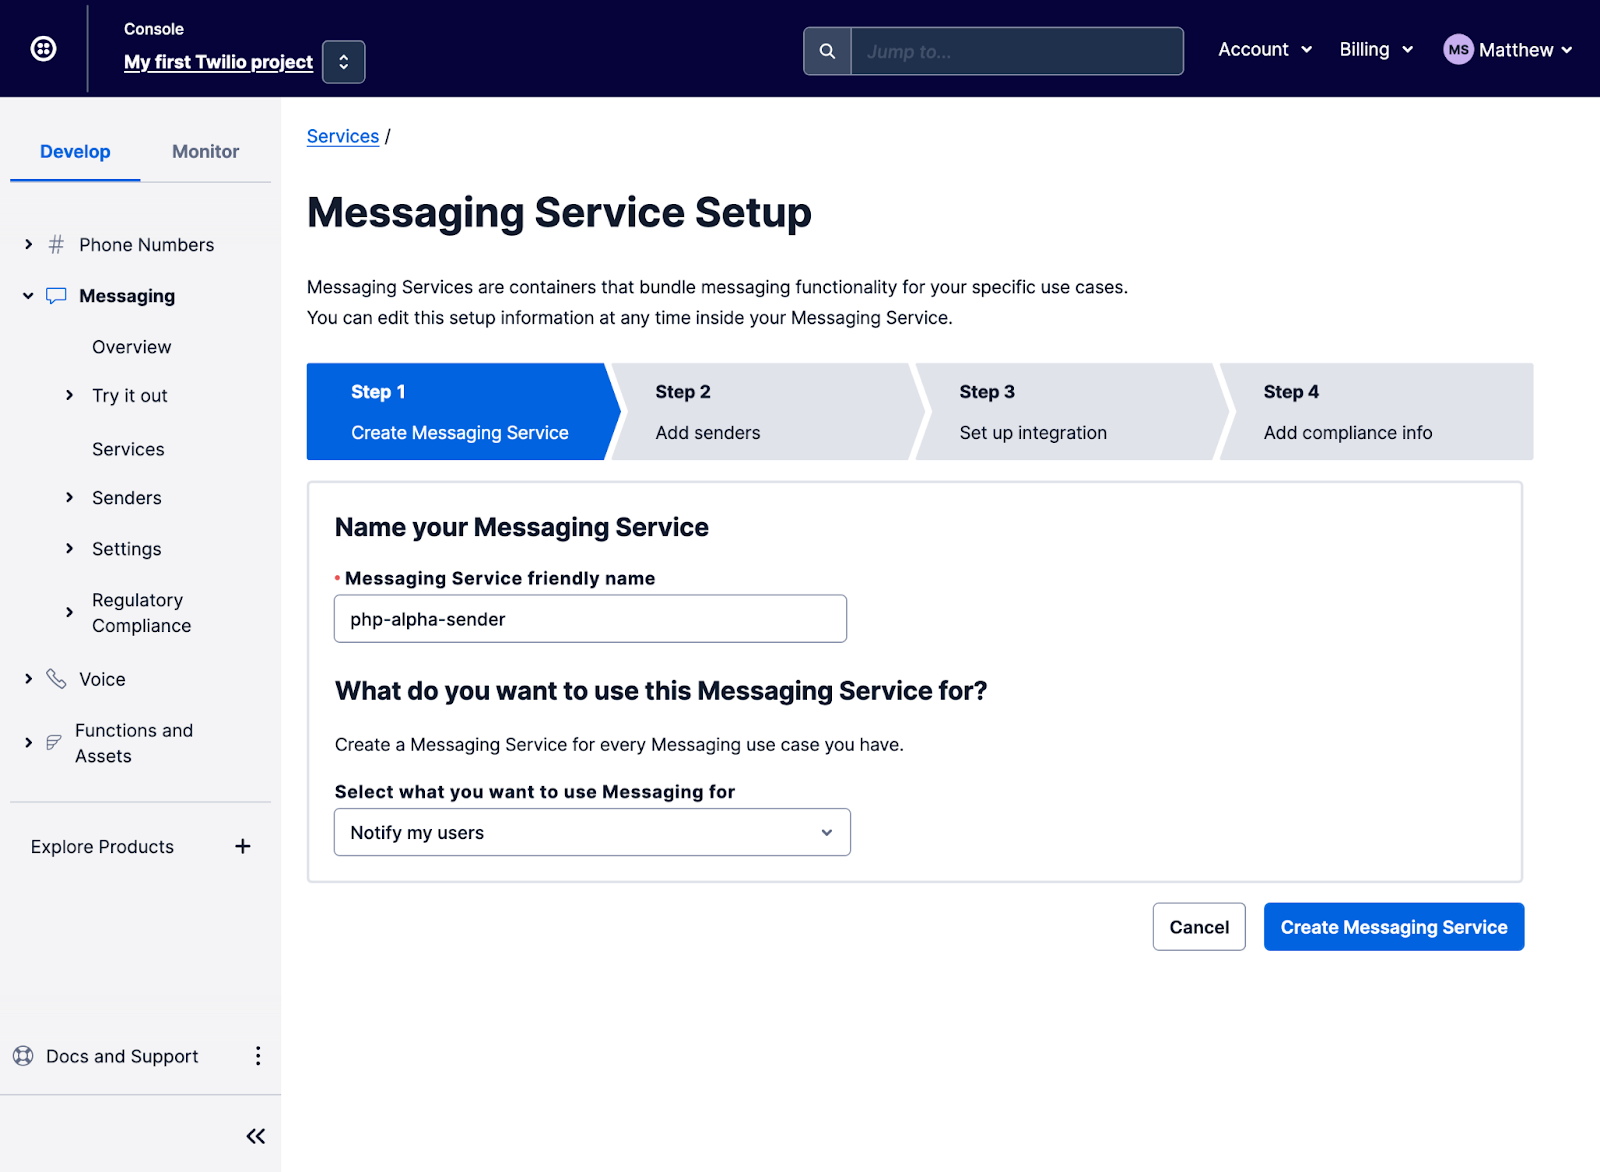Open the Docs and Support kebab menu
1600x1172 pixels.
(x=258, y=1056)
